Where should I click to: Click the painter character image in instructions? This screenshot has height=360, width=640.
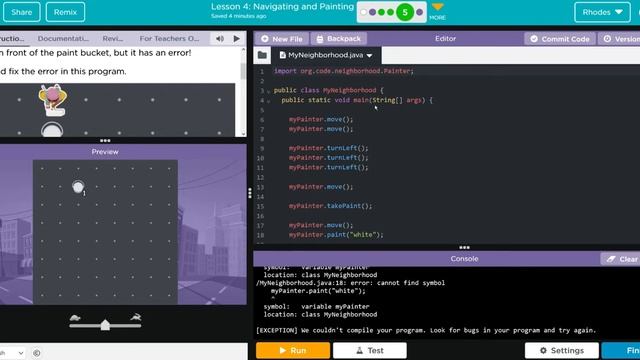pyautogui.click(x=52, y=99)
